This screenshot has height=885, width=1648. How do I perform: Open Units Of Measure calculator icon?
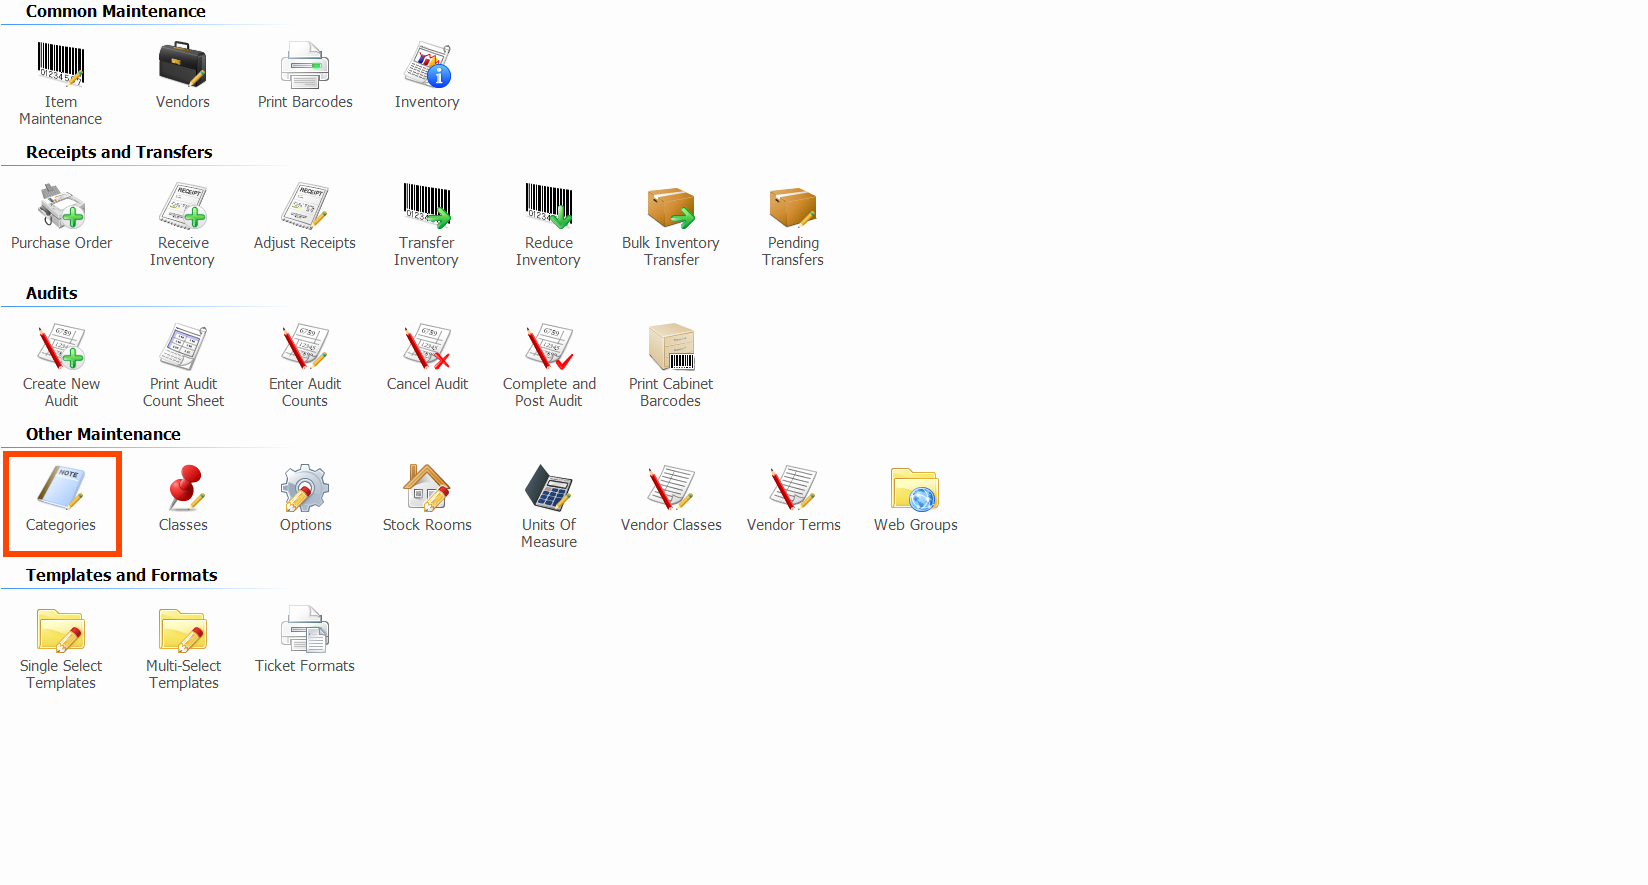549,489
